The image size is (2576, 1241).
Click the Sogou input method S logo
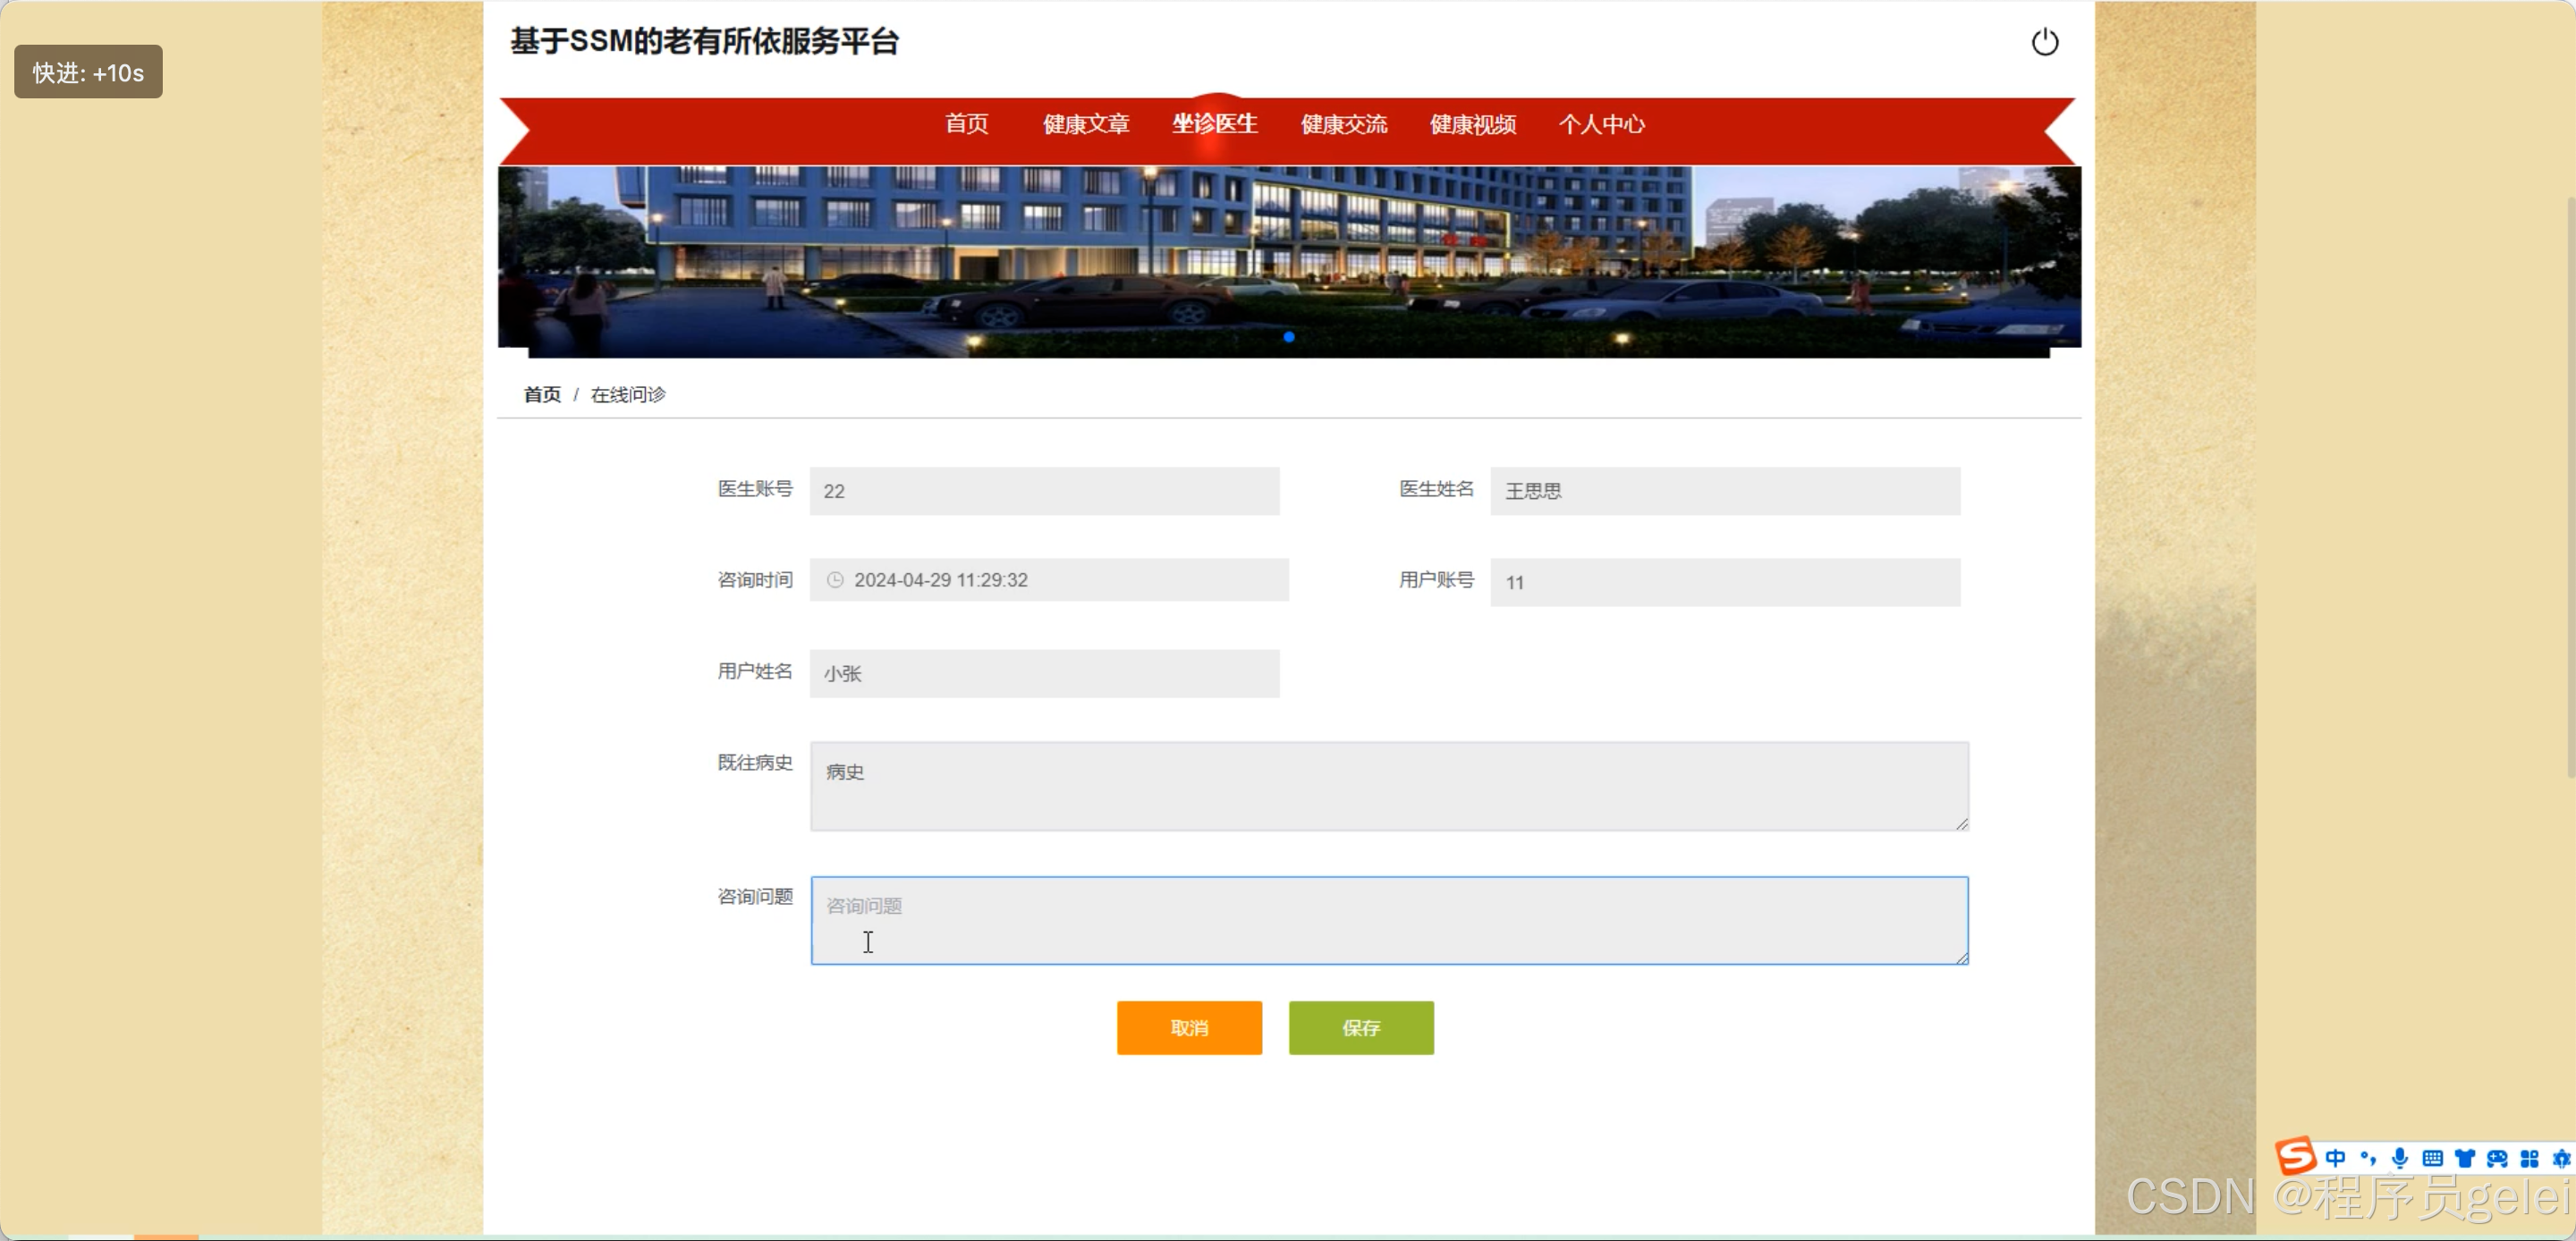click(x=2297, y=1158)
